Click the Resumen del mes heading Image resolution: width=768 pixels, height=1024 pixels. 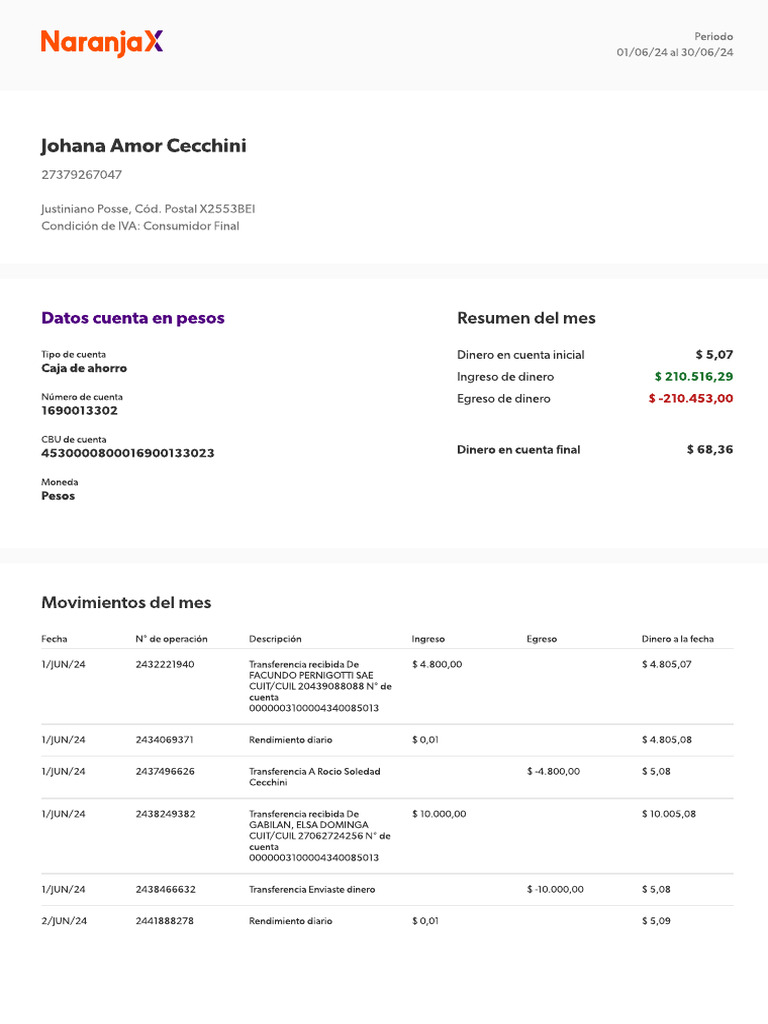point(526,318)
